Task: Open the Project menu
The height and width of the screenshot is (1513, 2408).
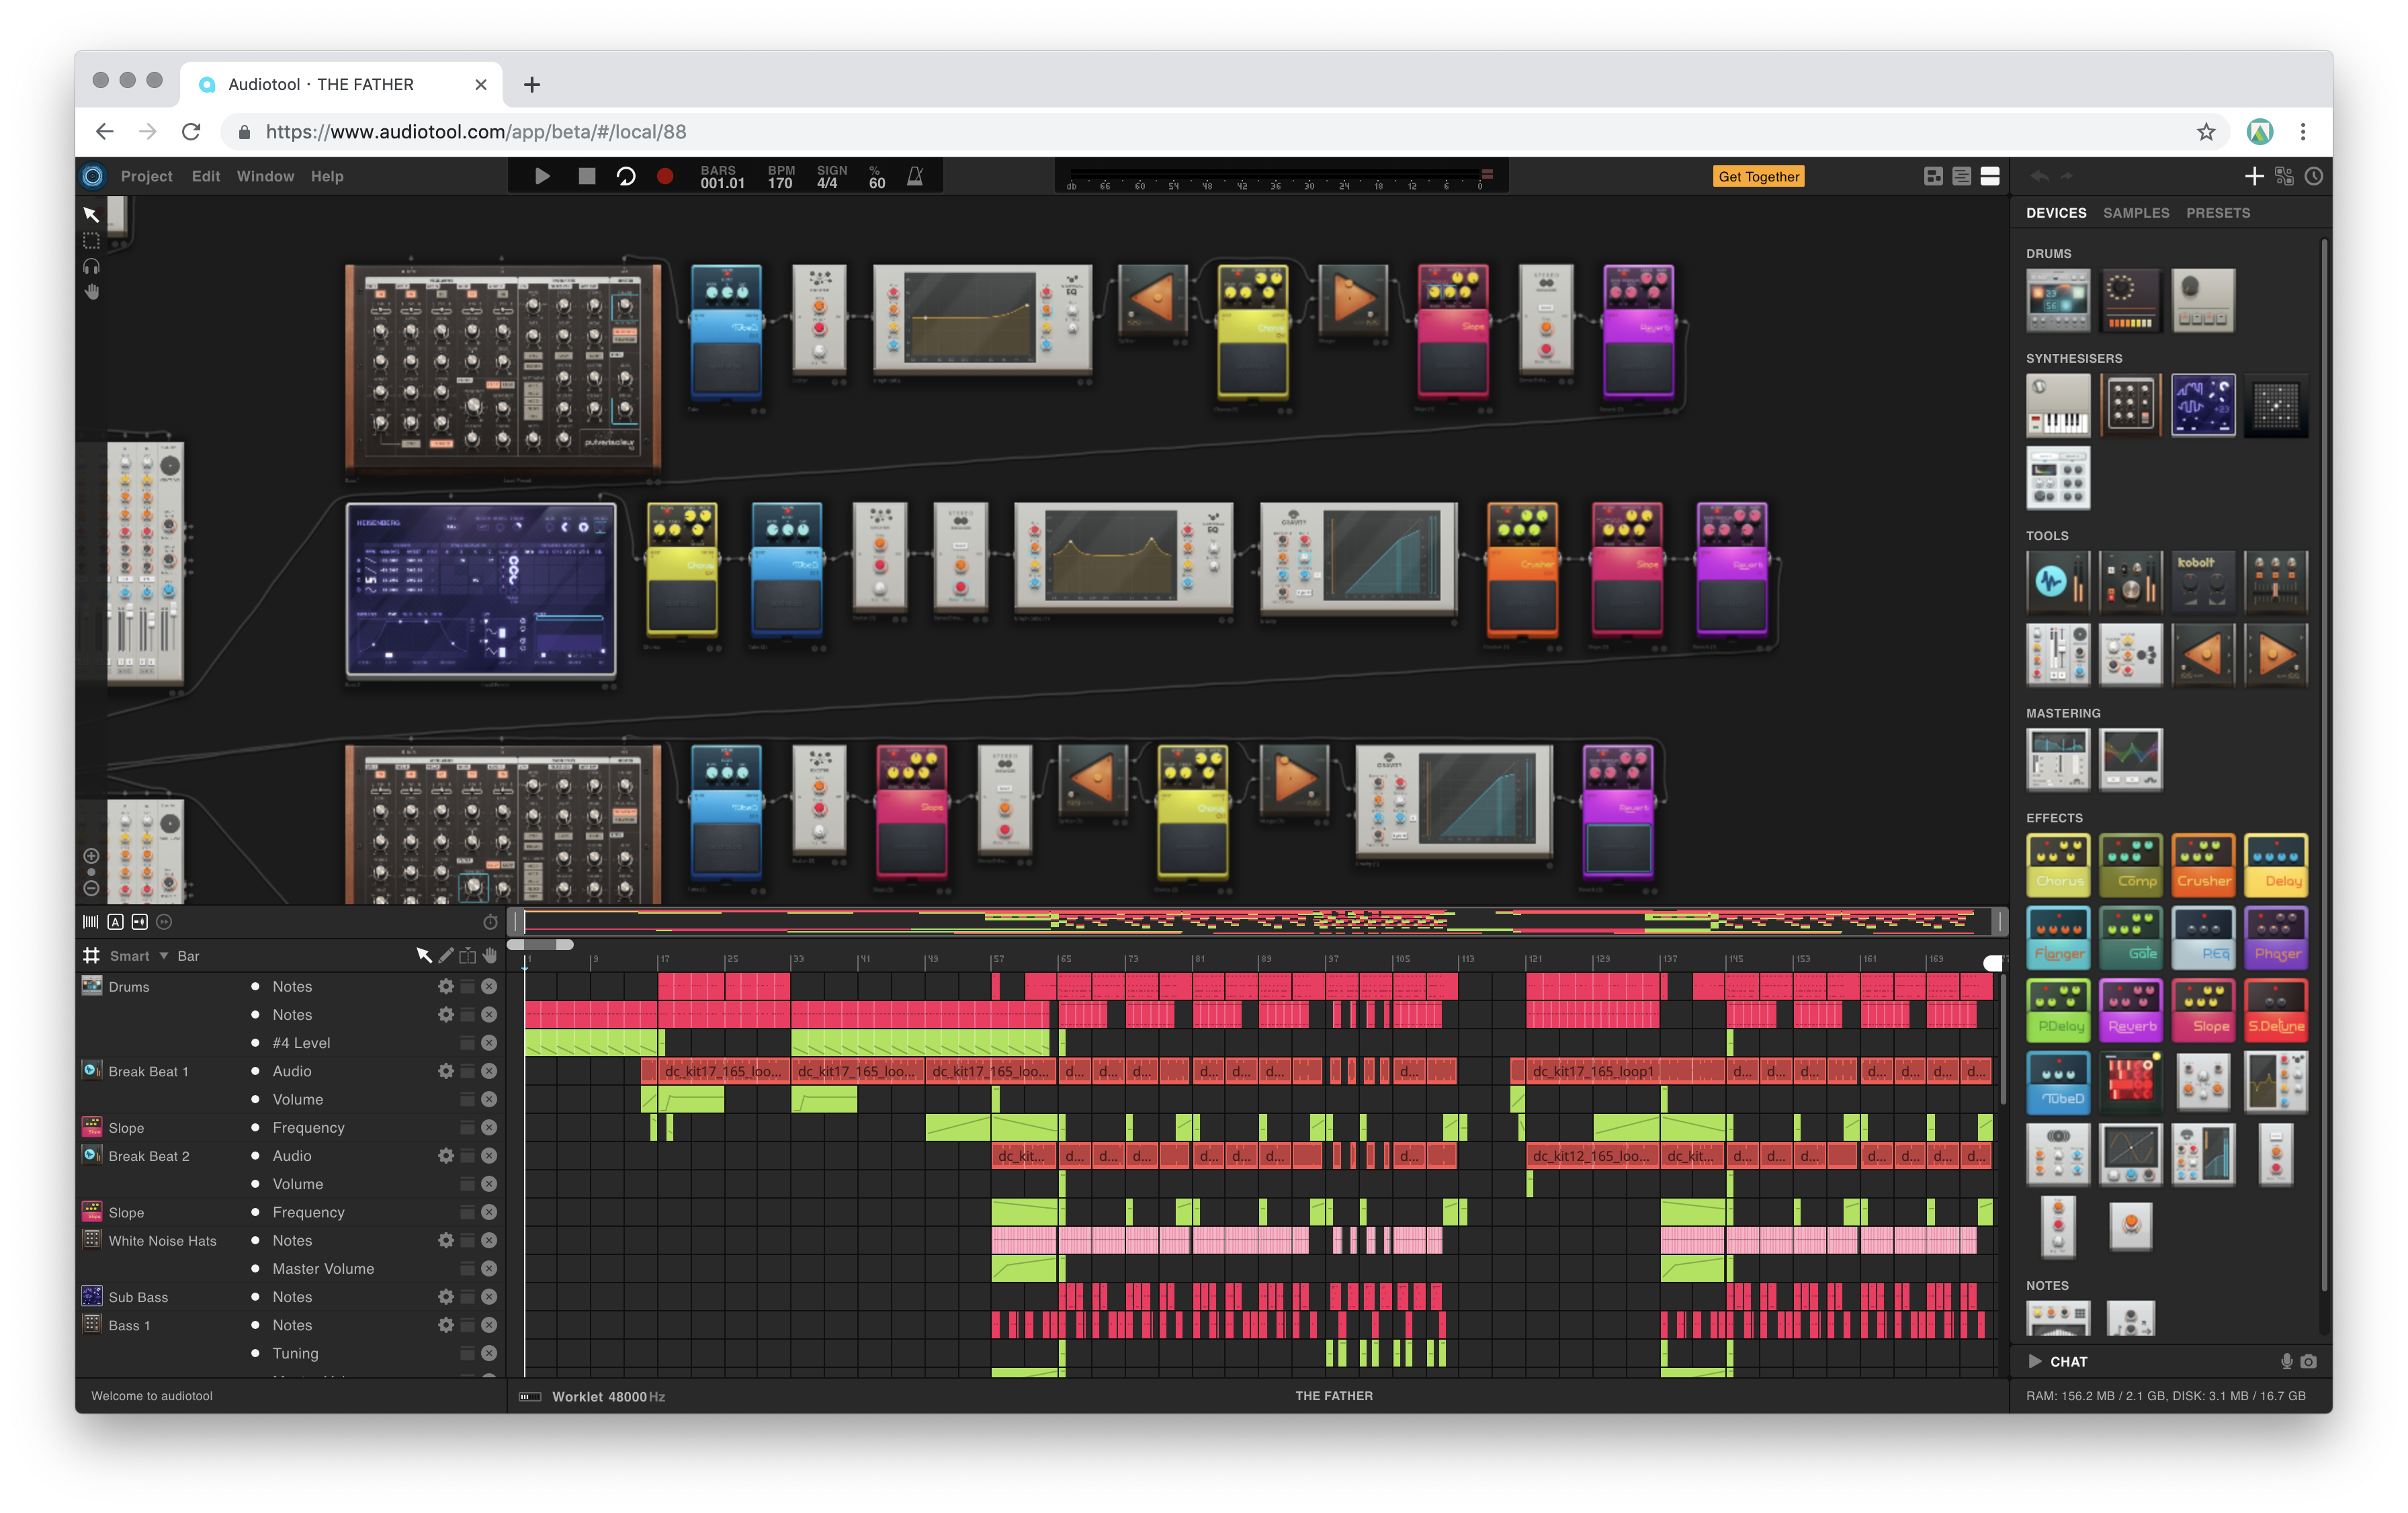Action: (x=146, y=177)
